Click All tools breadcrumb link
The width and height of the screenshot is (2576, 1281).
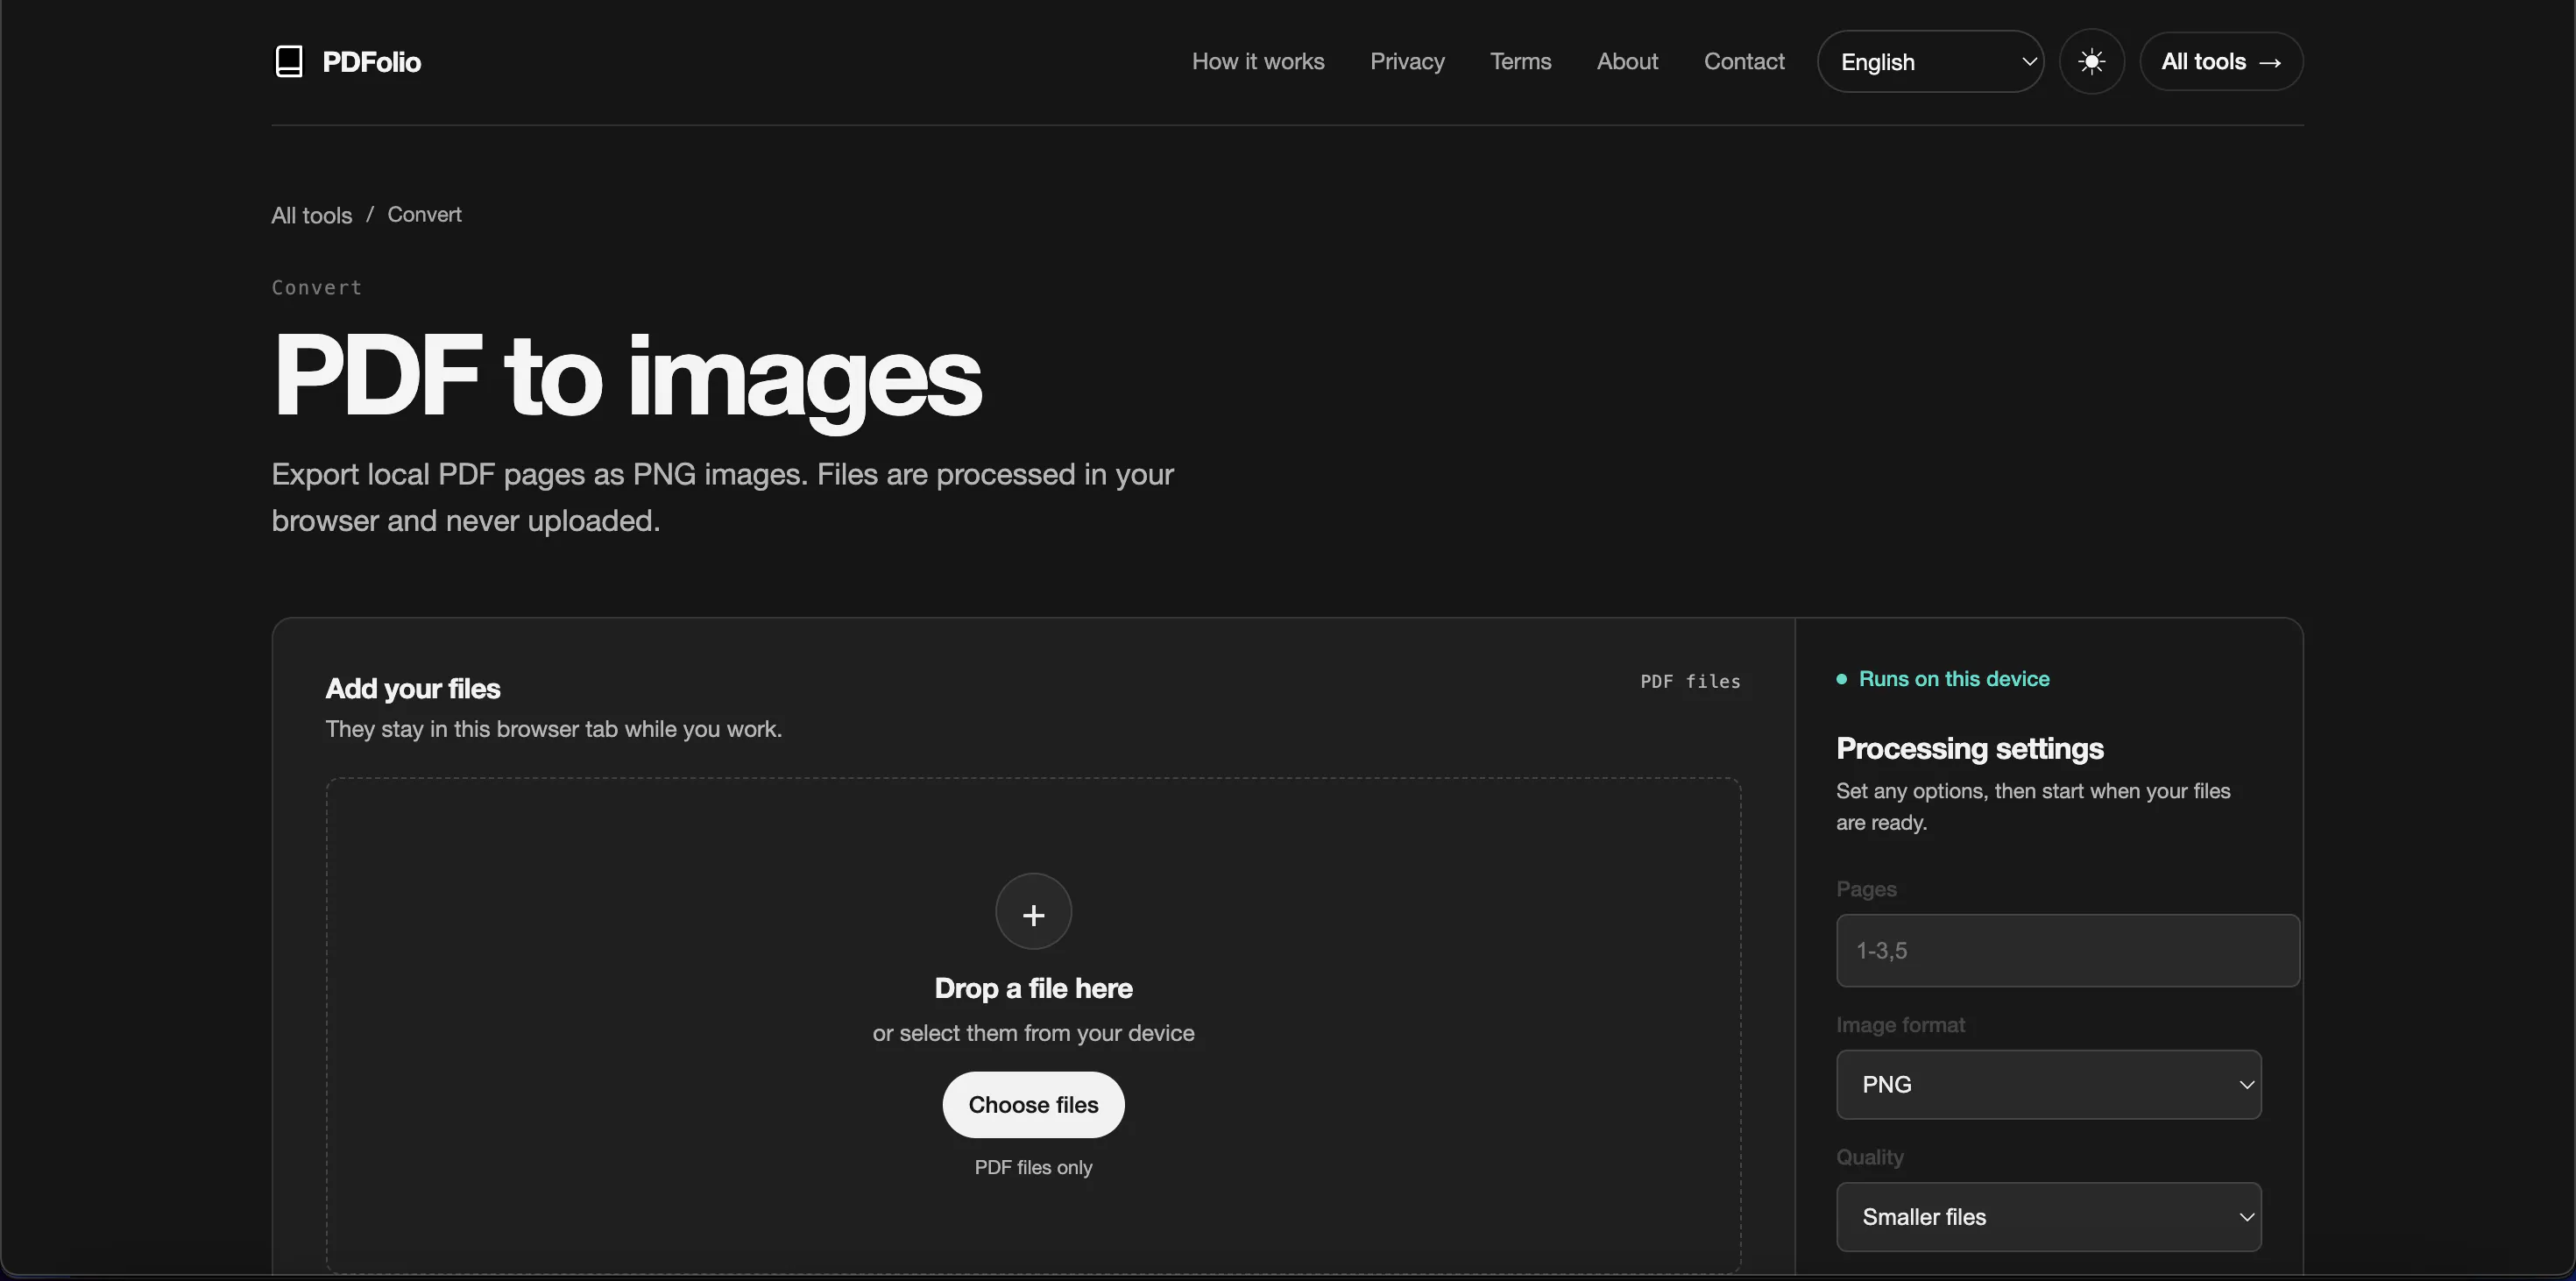(312, 215)
